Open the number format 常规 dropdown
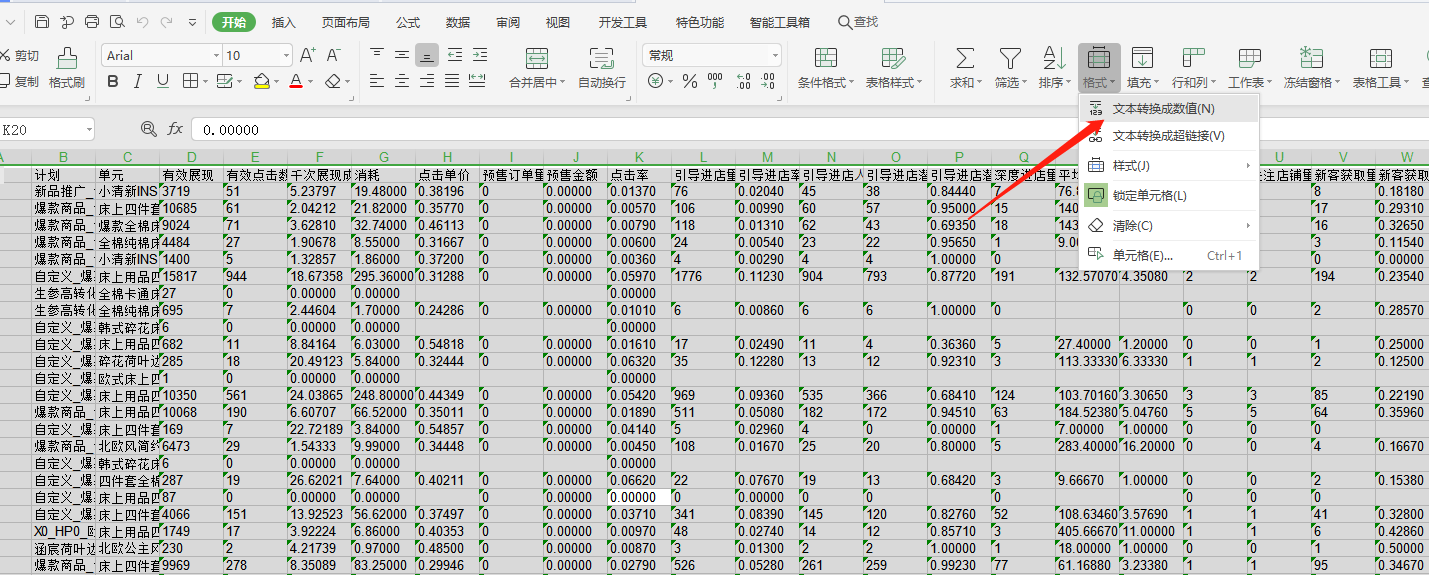 (774, 56)
